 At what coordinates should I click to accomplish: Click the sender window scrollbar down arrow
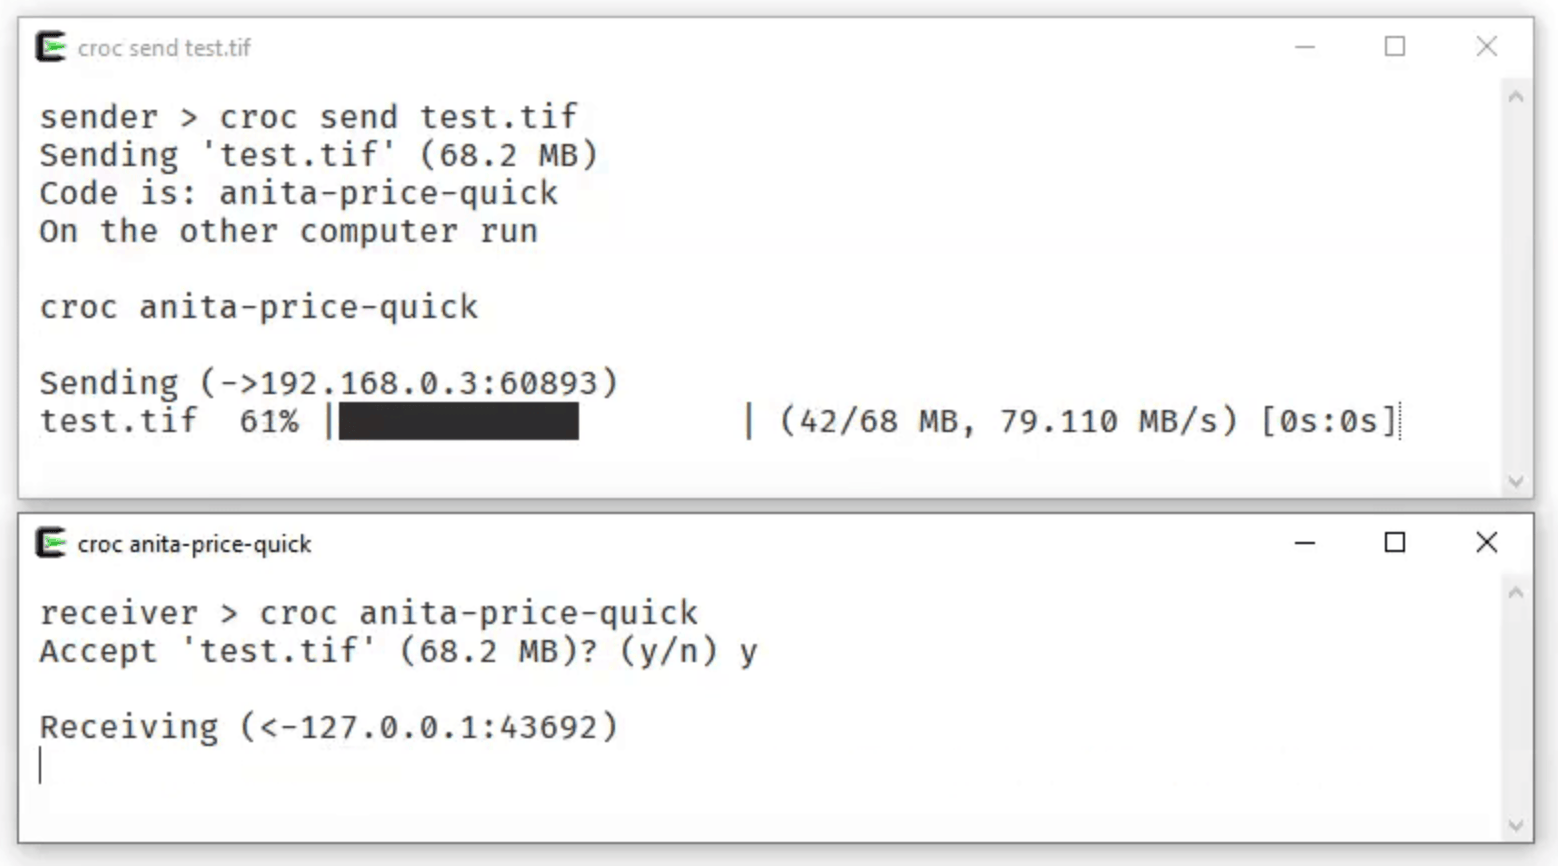point(1516,482)
